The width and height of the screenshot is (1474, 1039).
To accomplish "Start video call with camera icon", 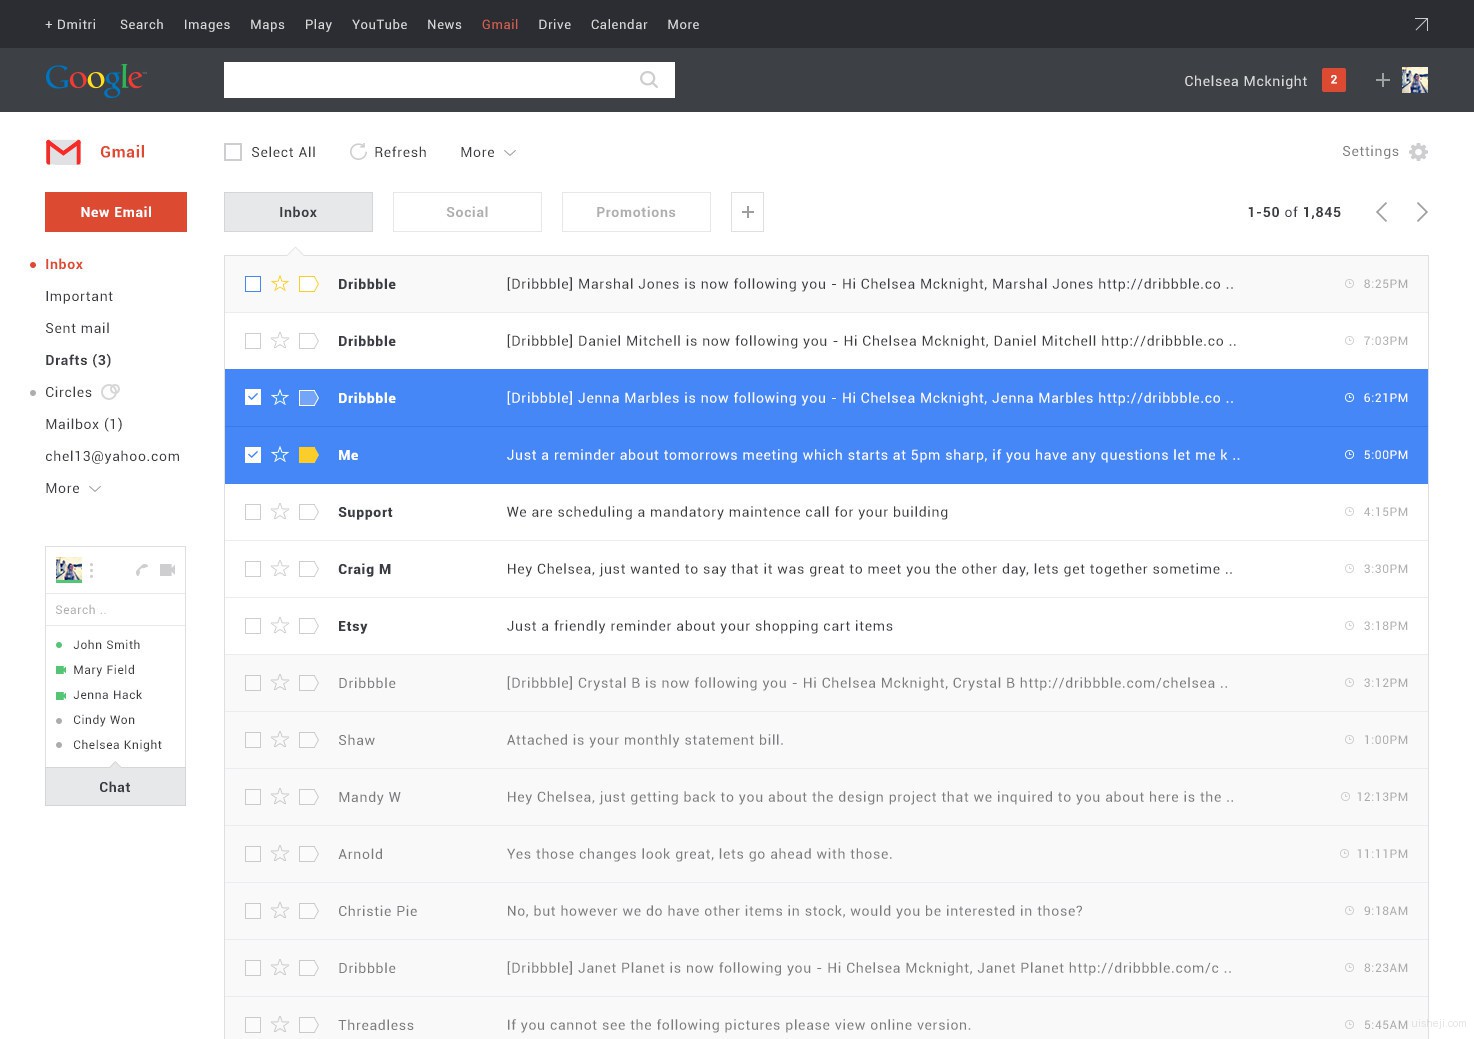I will [x=167, y=570].
